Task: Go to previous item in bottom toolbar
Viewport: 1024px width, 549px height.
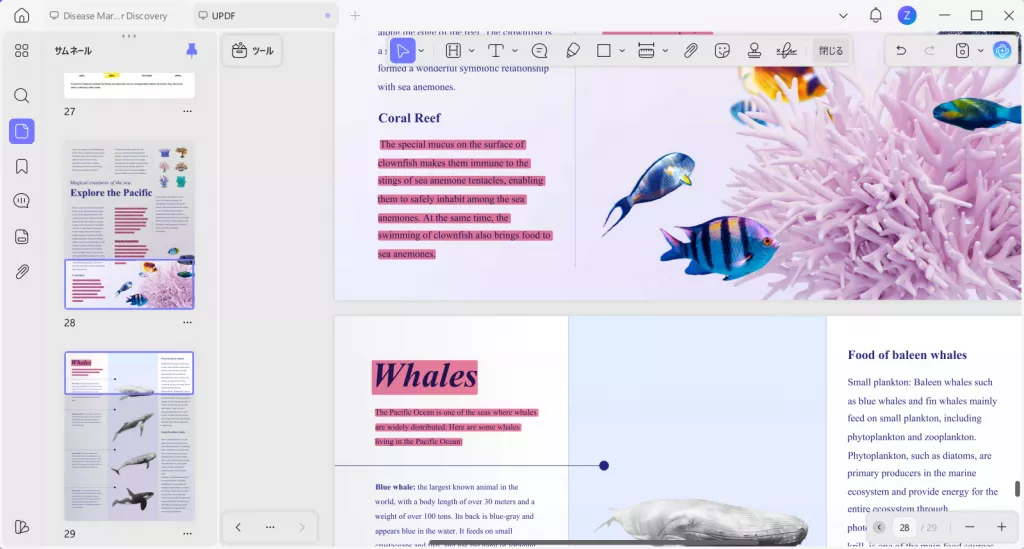Action: click(238, 527)
